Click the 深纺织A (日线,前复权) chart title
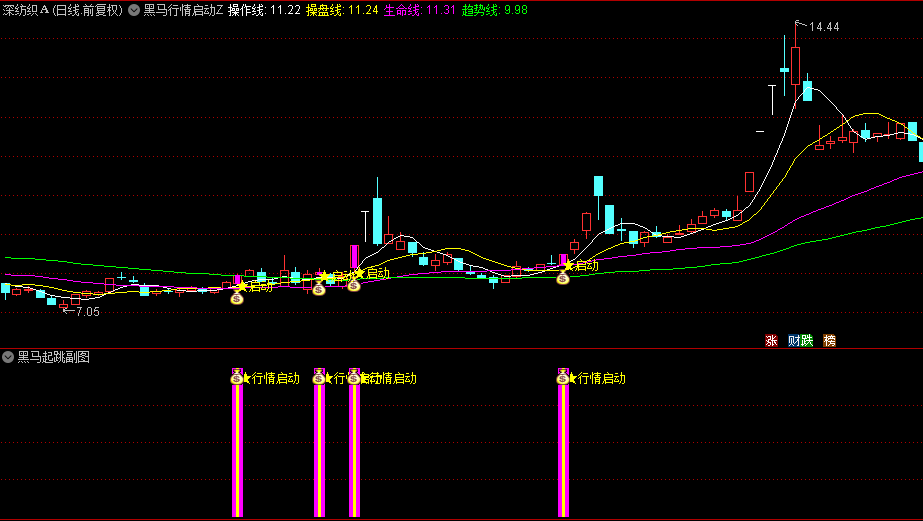Screen dimensions: 923x521 click(x=62, y=10)
